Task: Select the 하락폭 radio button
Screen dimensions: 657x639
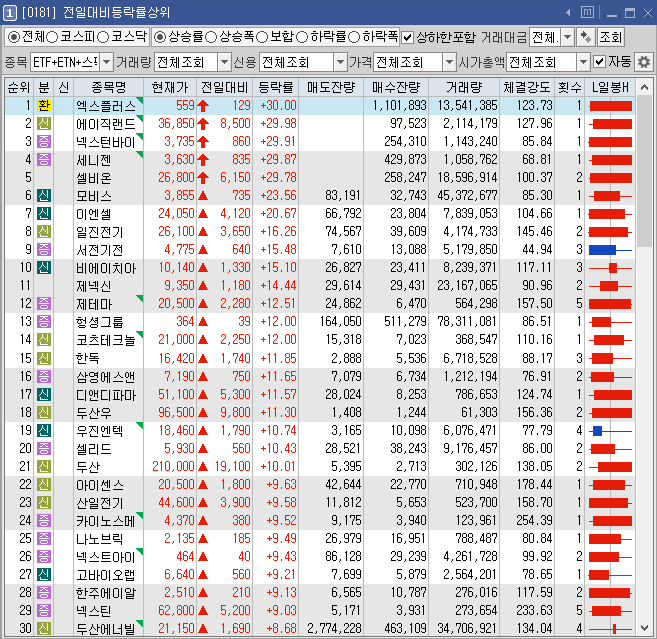Action: click(354, 37)
